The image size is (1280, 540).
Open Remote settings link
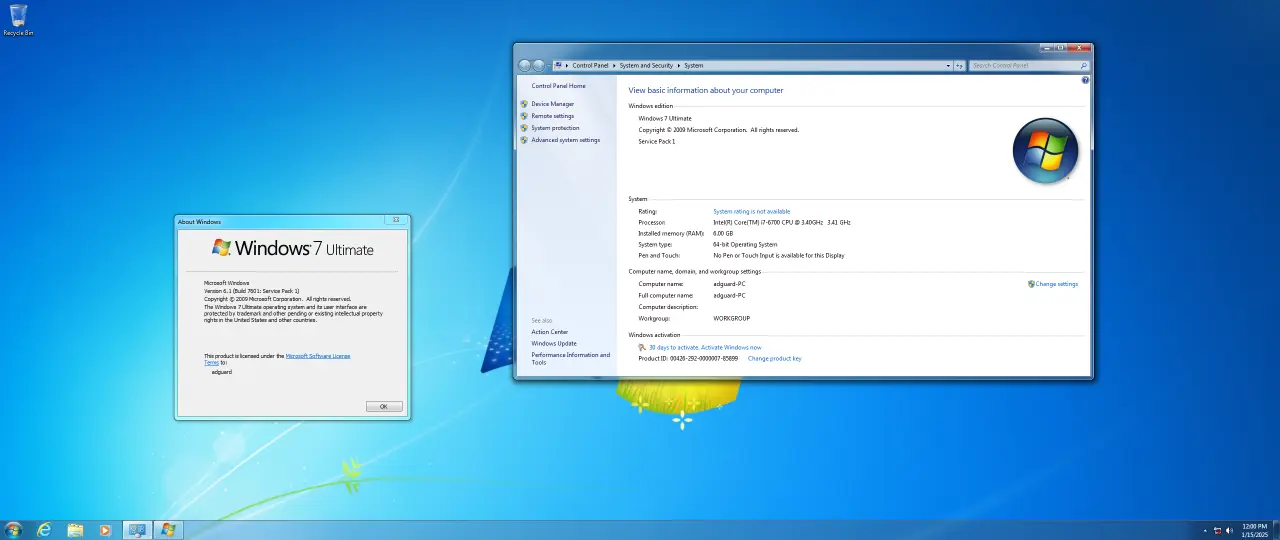[x=553, y=116]
